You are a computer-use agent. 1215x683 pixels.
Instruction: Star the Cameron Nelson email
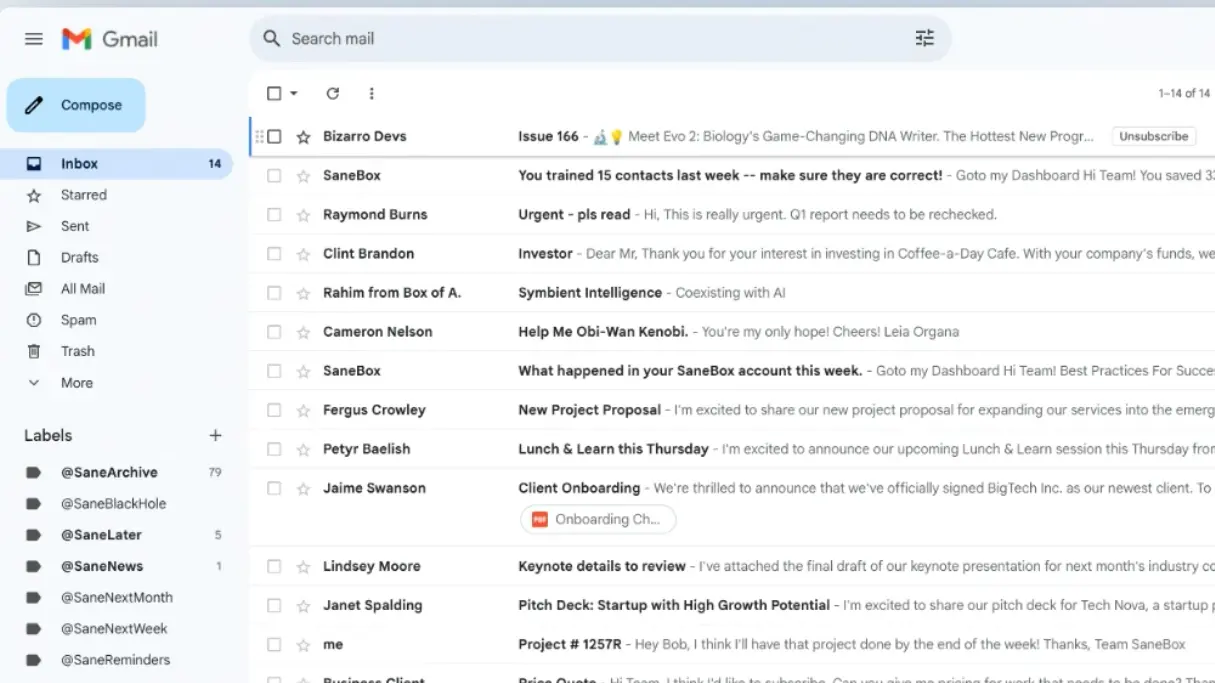303,332
